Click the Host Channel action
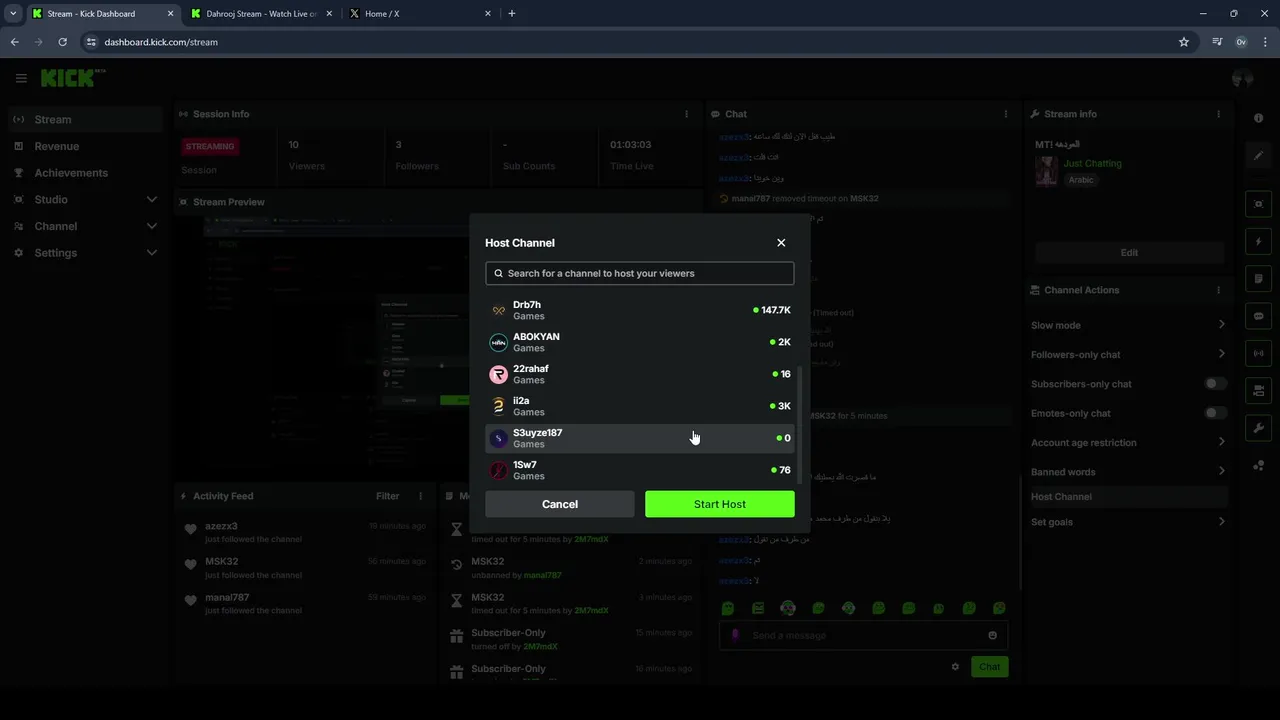 point(1128,497)
